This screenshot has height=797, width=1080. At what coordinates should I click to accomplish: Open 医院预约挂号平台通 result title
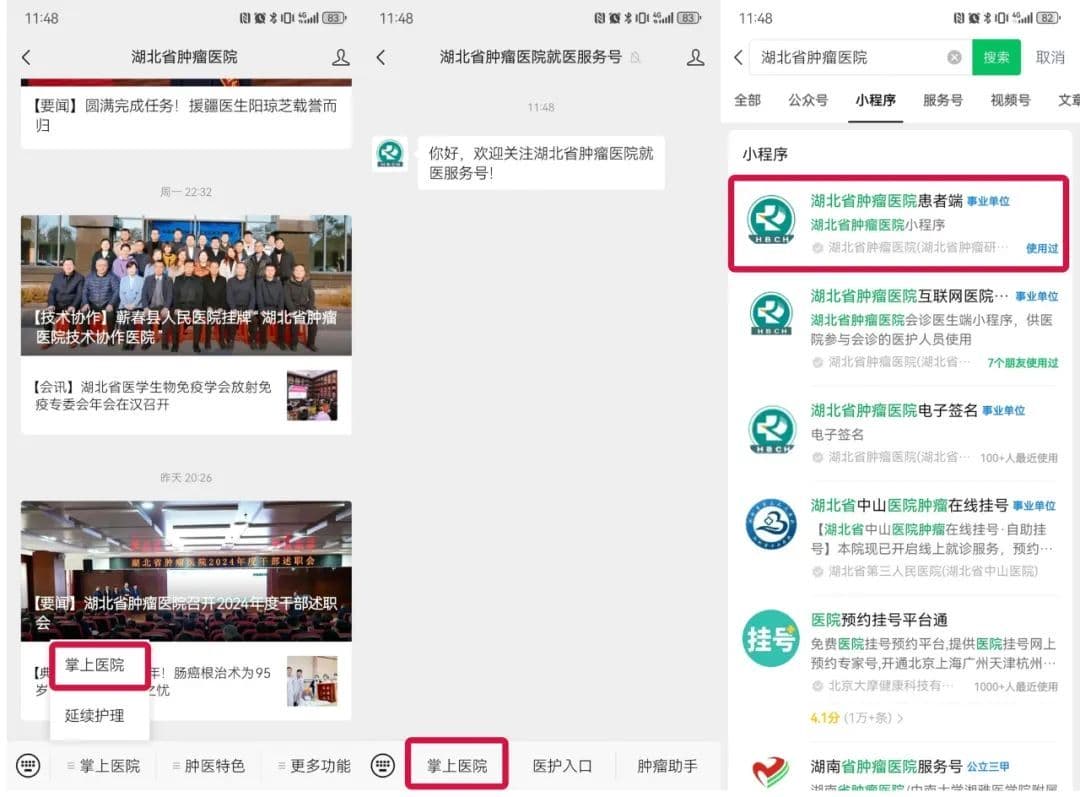pyautogui.click(x=878, y=619)
